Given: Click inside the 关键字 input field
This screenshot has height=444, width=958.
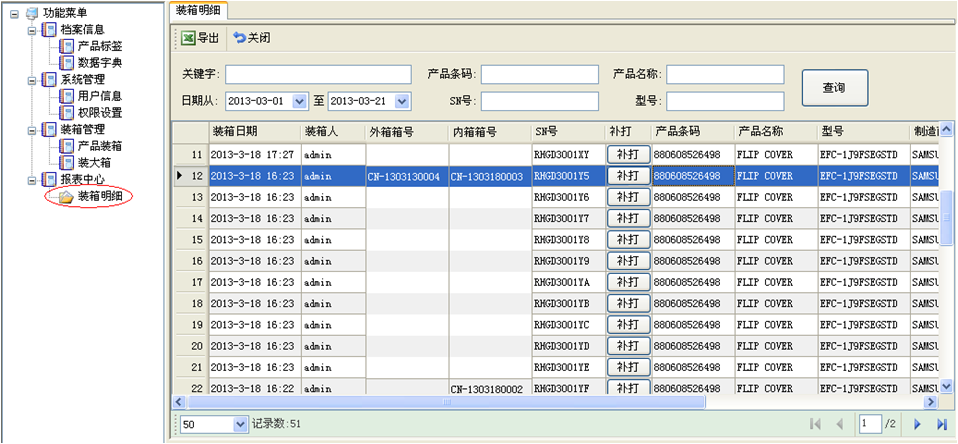Looking at the screenshot, I should pyautogui.click(x=318, y=75).
